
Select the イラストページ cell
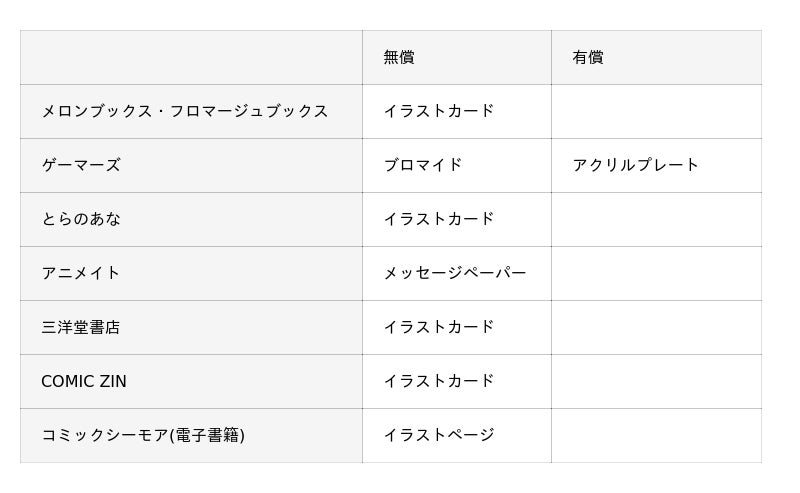(x=439, y=435)
